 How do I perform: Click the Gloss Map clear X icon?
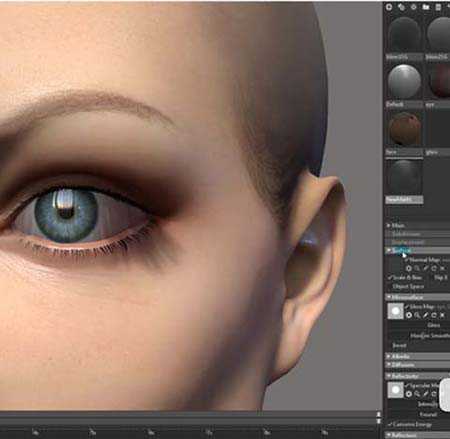point(442,315)
